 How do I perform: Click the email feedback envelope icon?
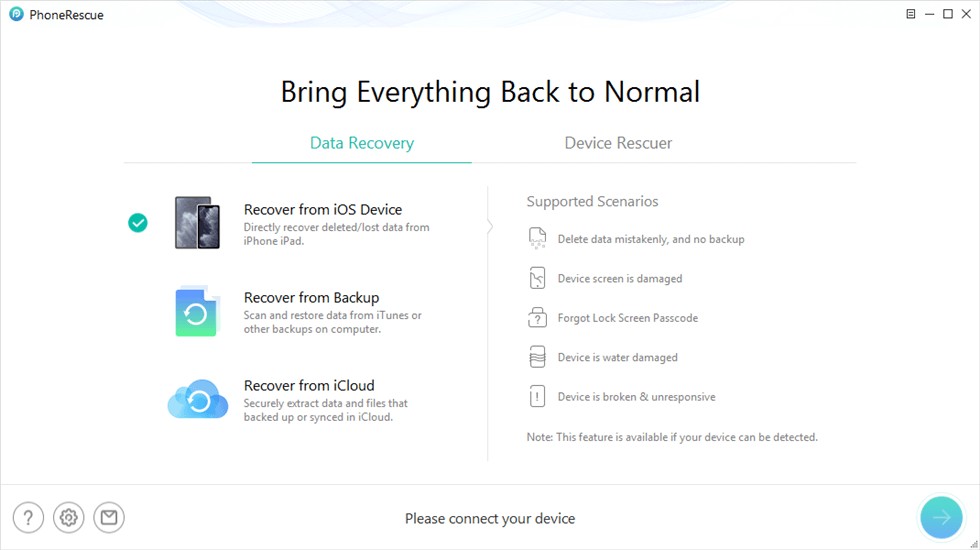click(x=109, y=517)
